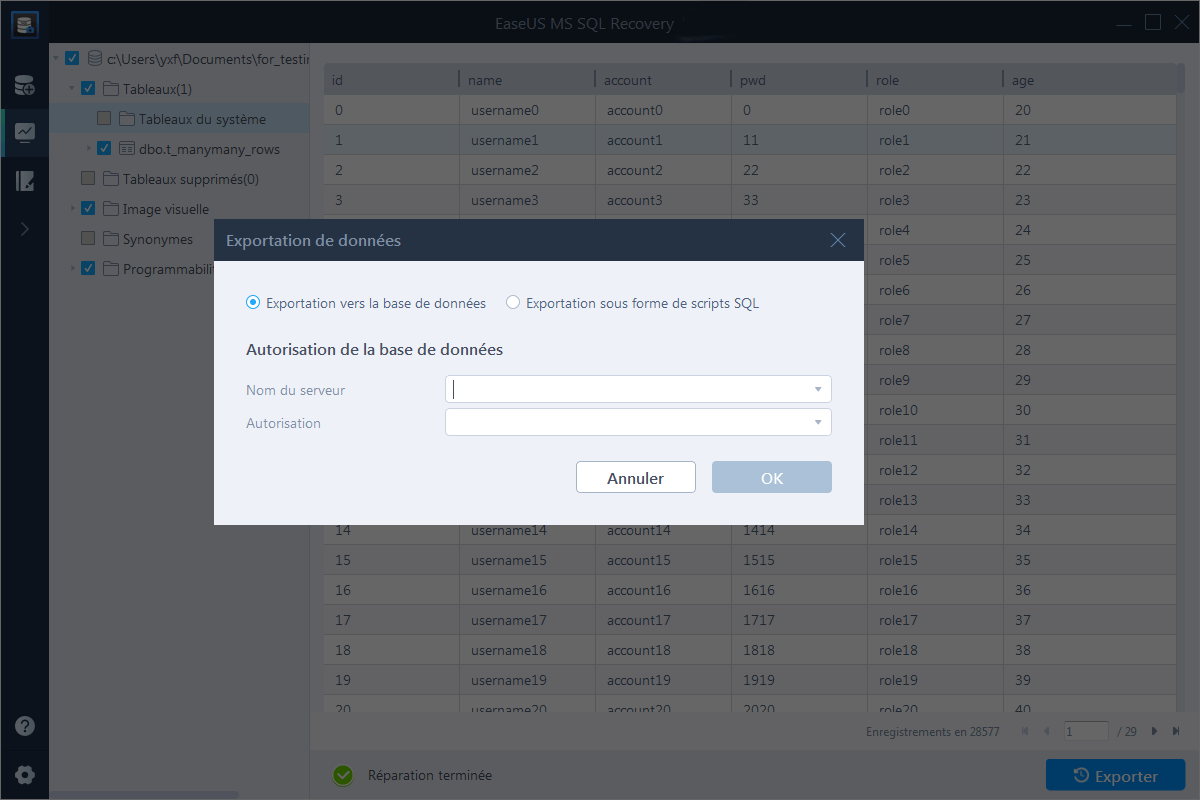Open the Nom du serveur dropdown

point(817,389)
